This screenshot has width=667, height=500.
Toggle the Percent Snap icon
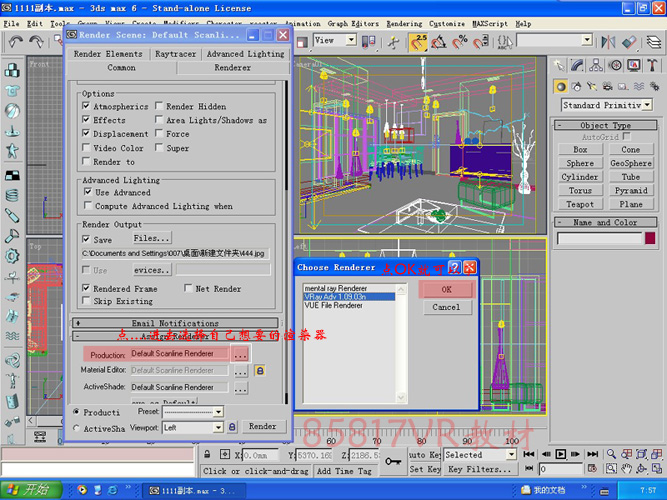point(460,42)
